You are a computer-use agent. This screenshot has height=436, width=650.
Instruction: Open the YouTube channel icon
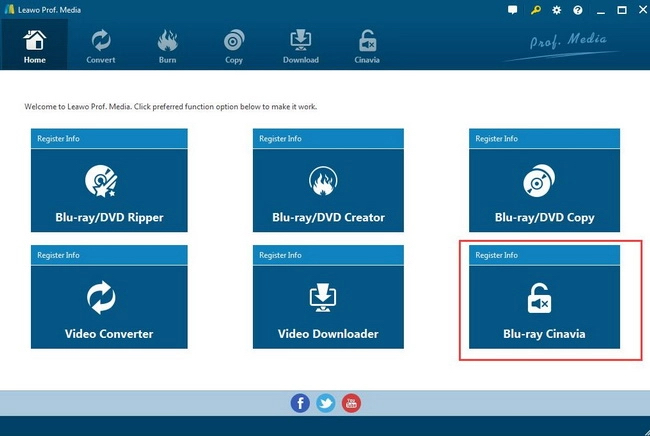pos(351,403)
